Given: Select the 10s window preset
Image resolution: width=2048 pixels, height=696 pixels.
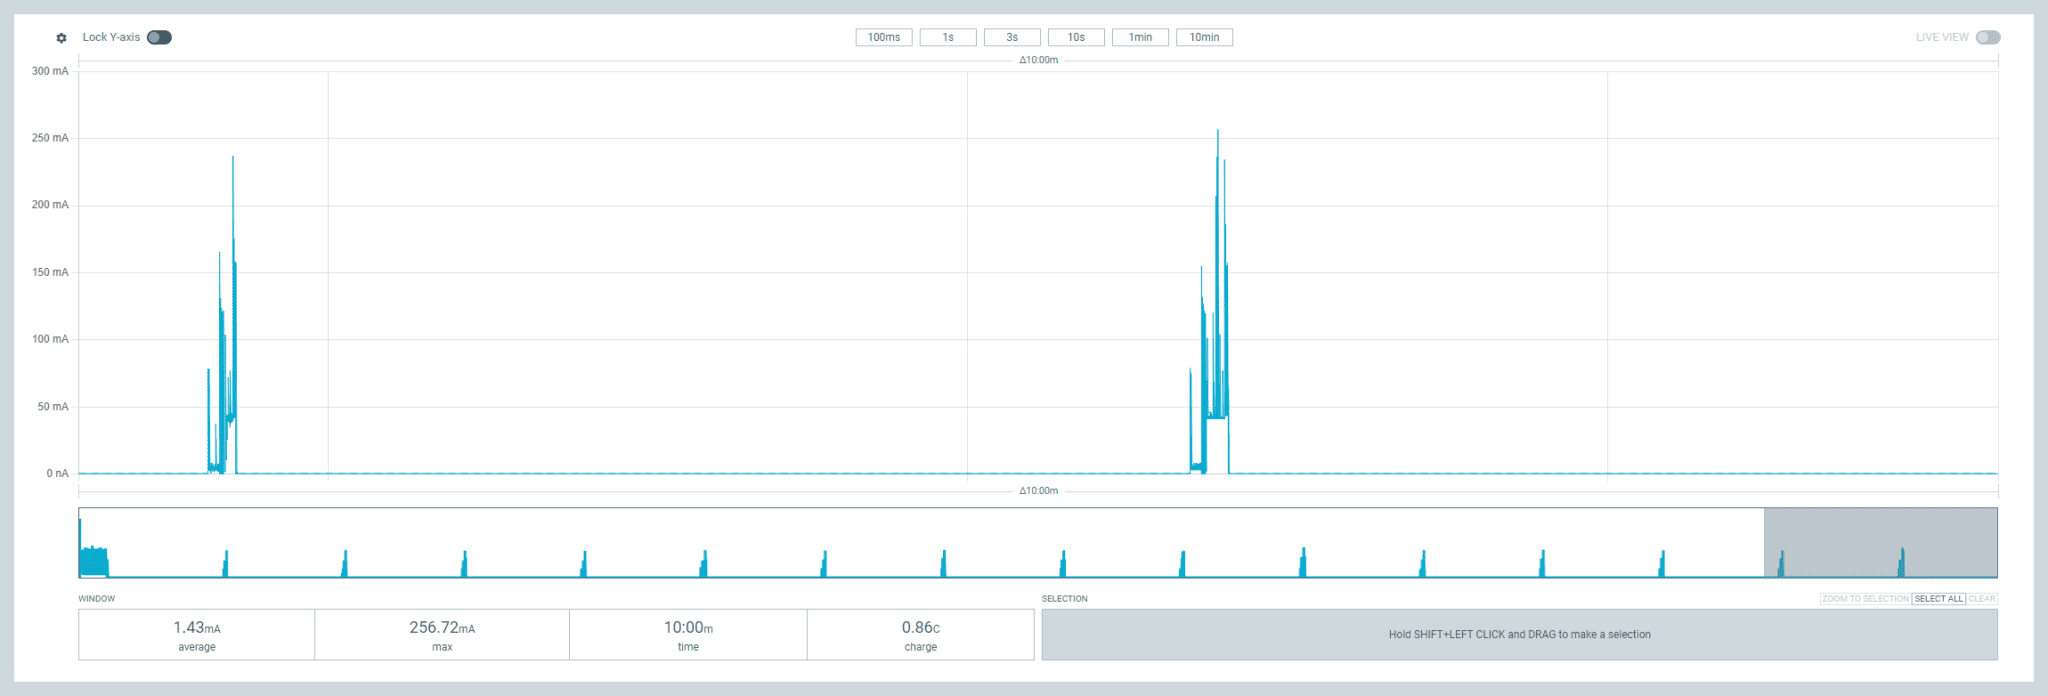Looking at the screenshot, I should [x=1075, y=37].
